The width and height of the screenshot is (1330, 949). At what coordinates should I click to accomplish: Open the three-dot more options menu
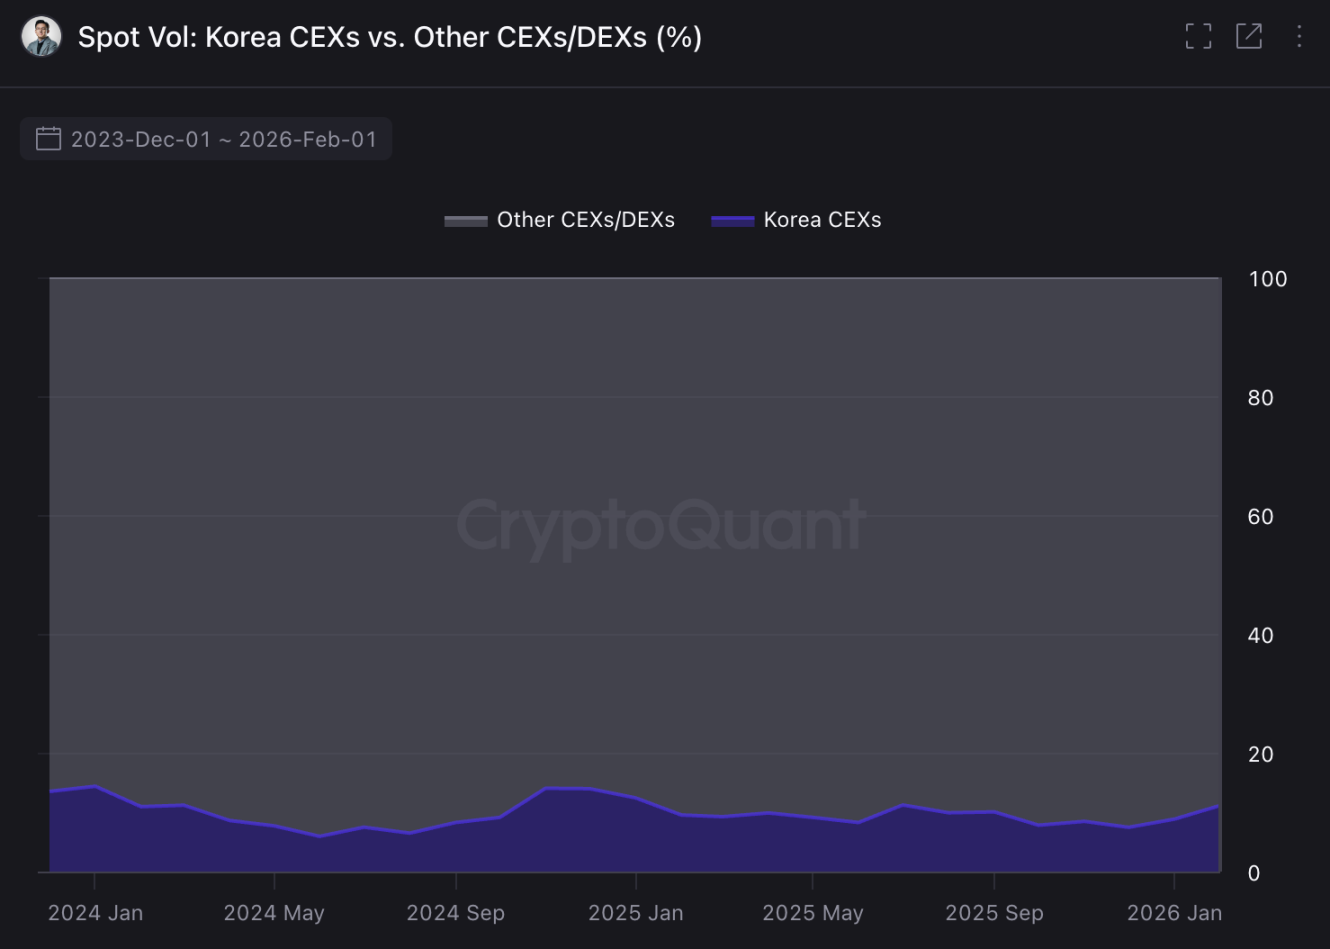(1299, 37)
